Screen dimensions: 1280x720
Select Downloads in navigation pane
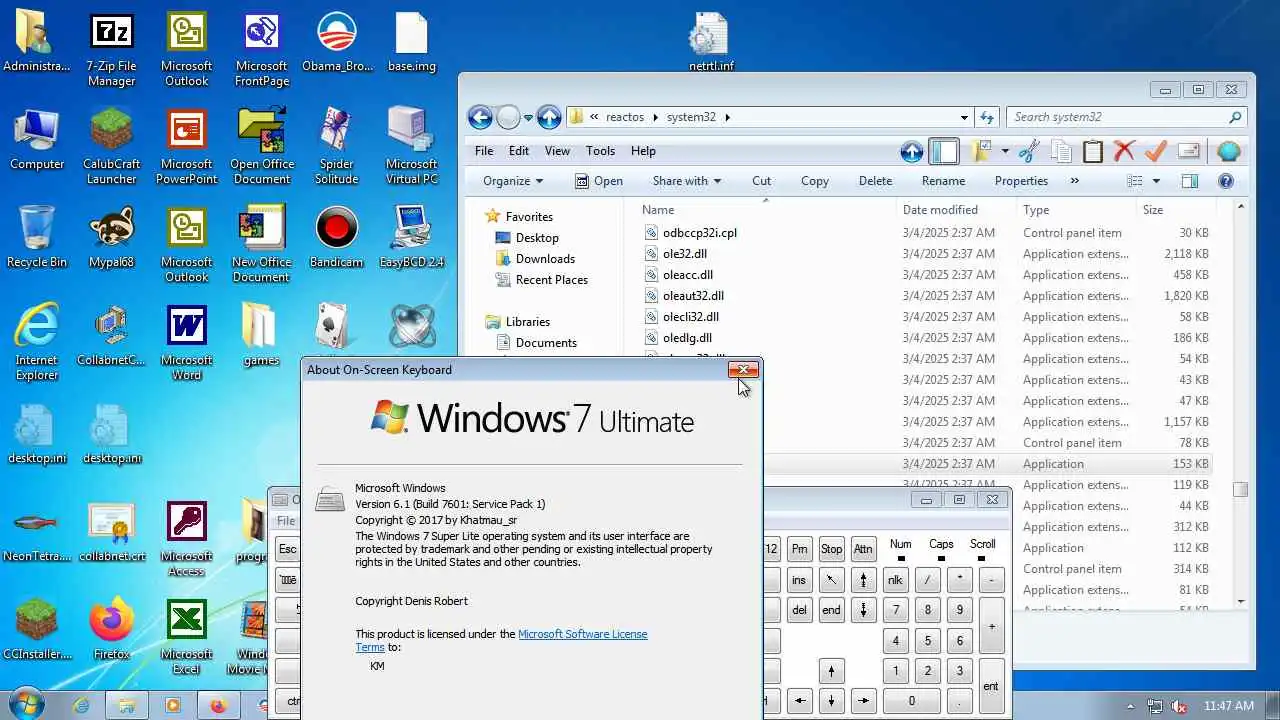tap(545, 259)
